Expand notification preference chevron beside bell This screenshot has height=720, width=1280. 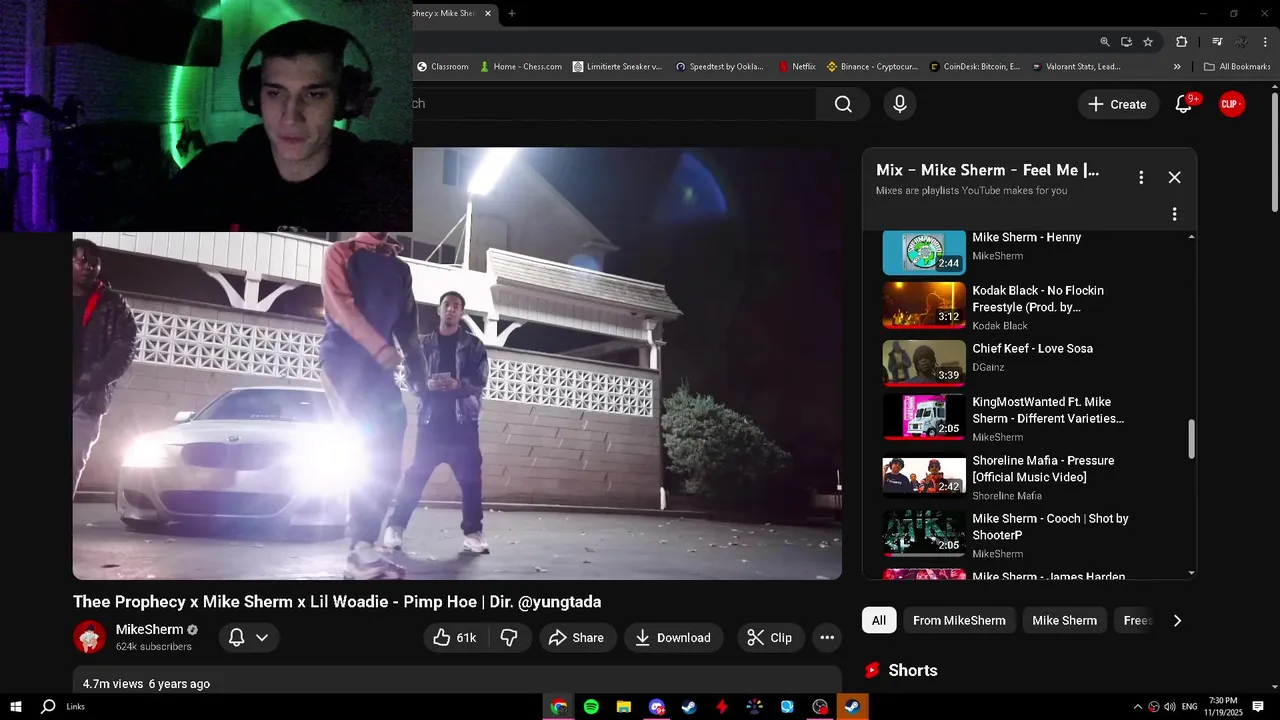(262, 638)
